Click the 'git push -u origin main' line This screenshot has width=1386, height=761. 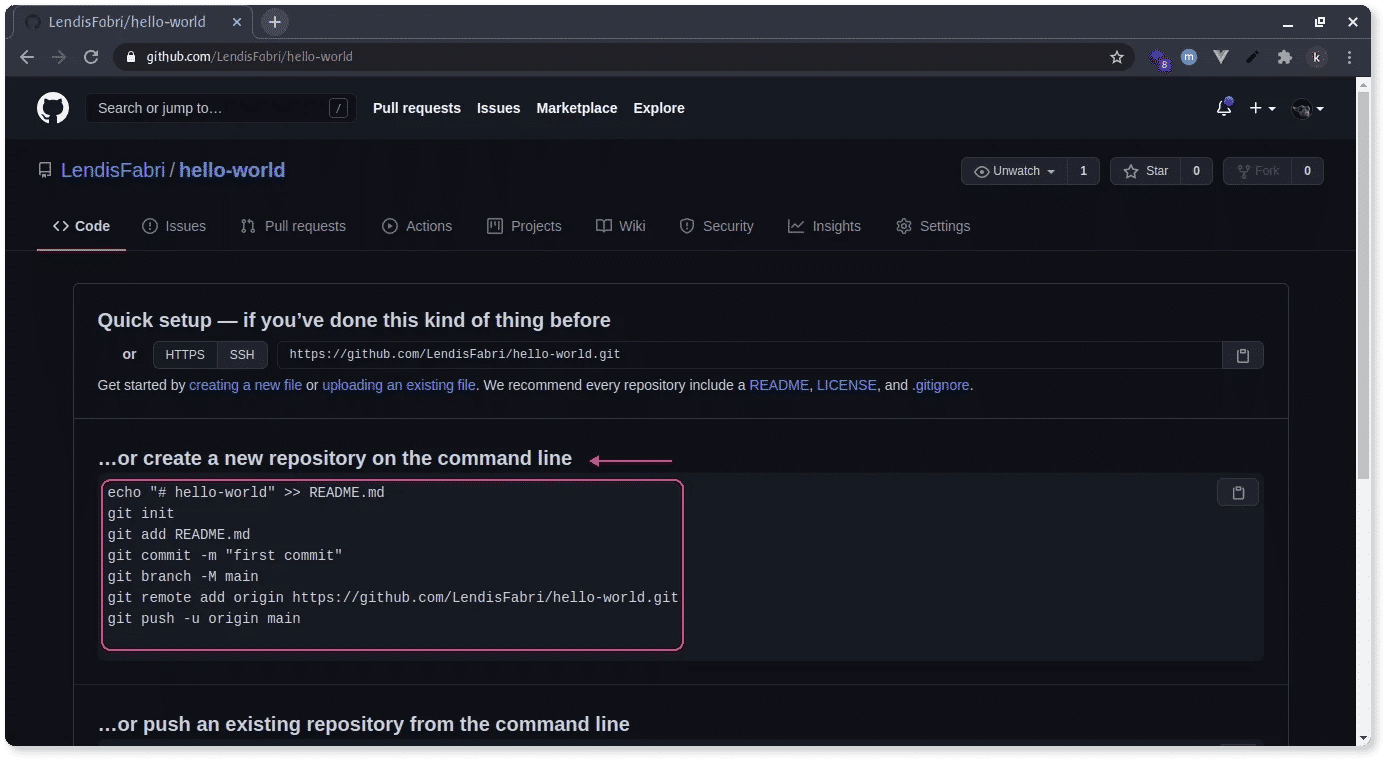(204, 619)
